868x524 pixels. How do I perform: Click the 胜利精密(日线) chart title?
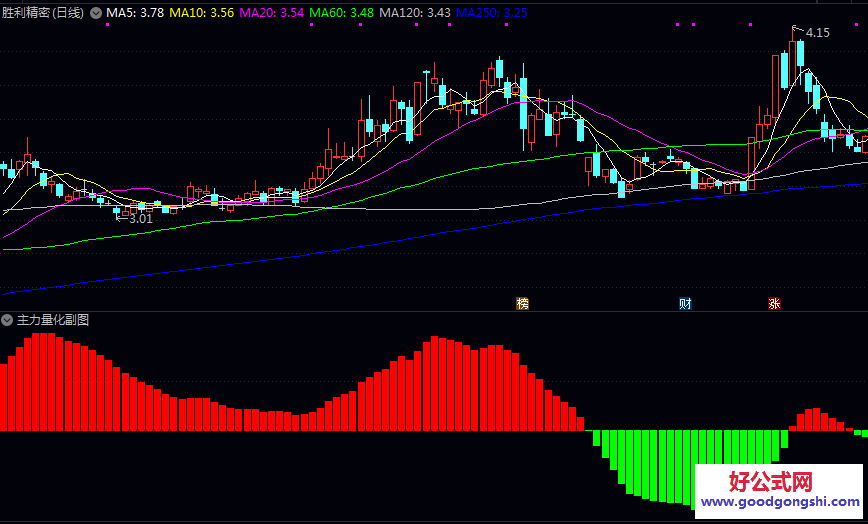pos(43,13)
